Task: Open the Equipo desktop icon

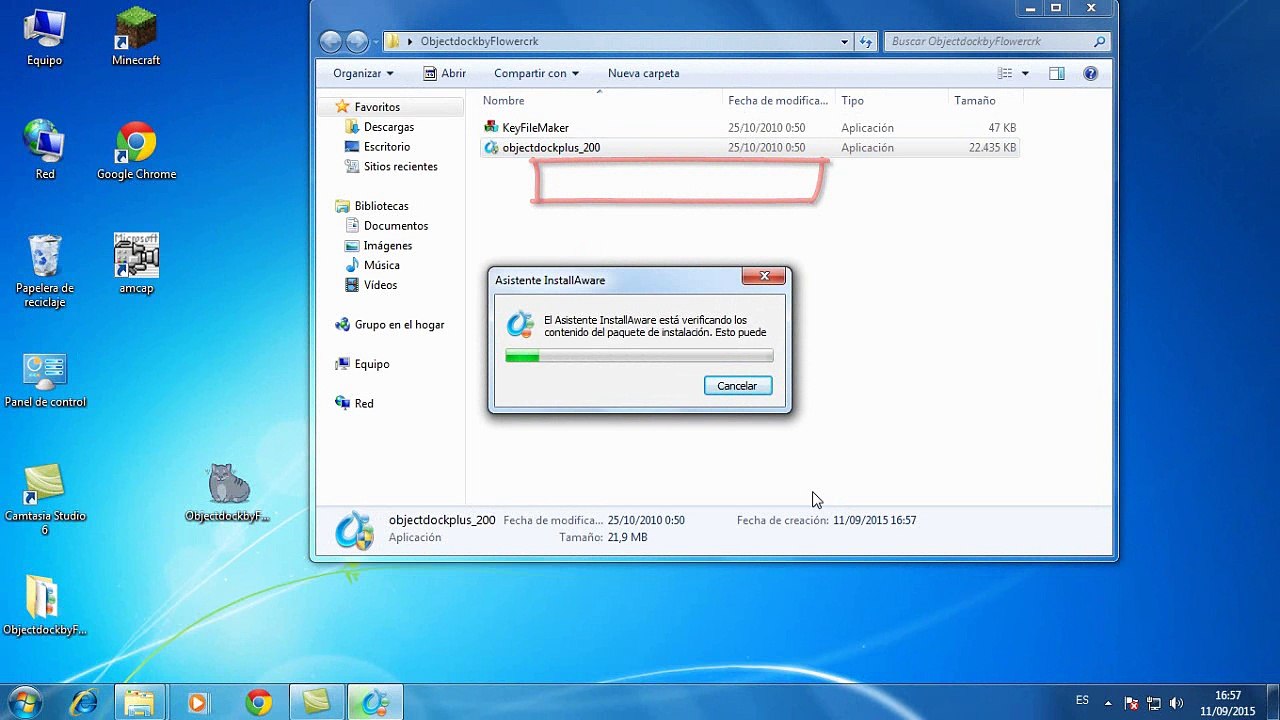Action: [x=45, y=38]
